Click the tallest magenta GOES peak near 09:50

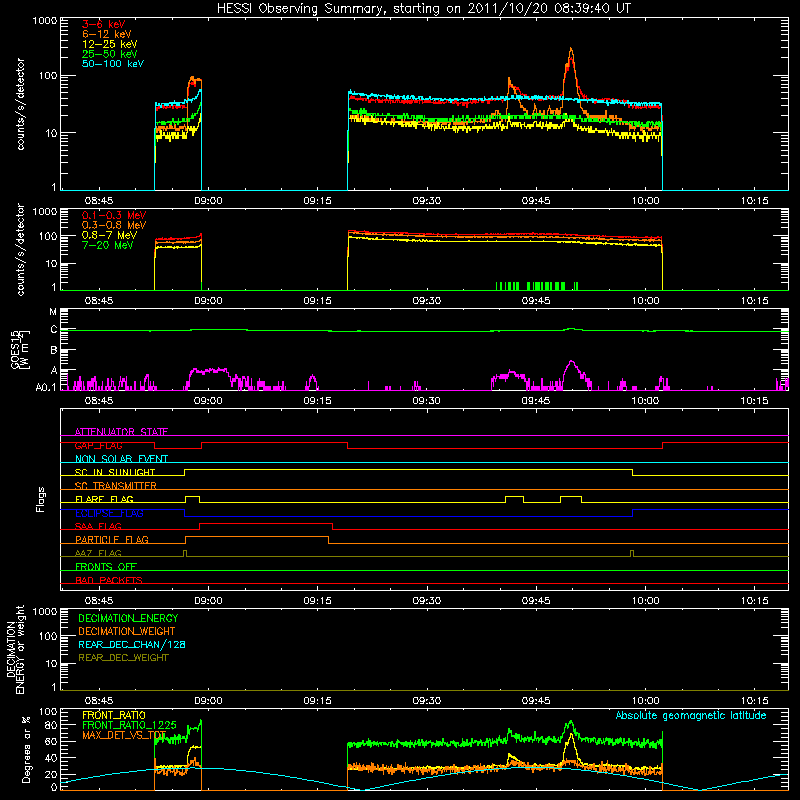point(572,362)
